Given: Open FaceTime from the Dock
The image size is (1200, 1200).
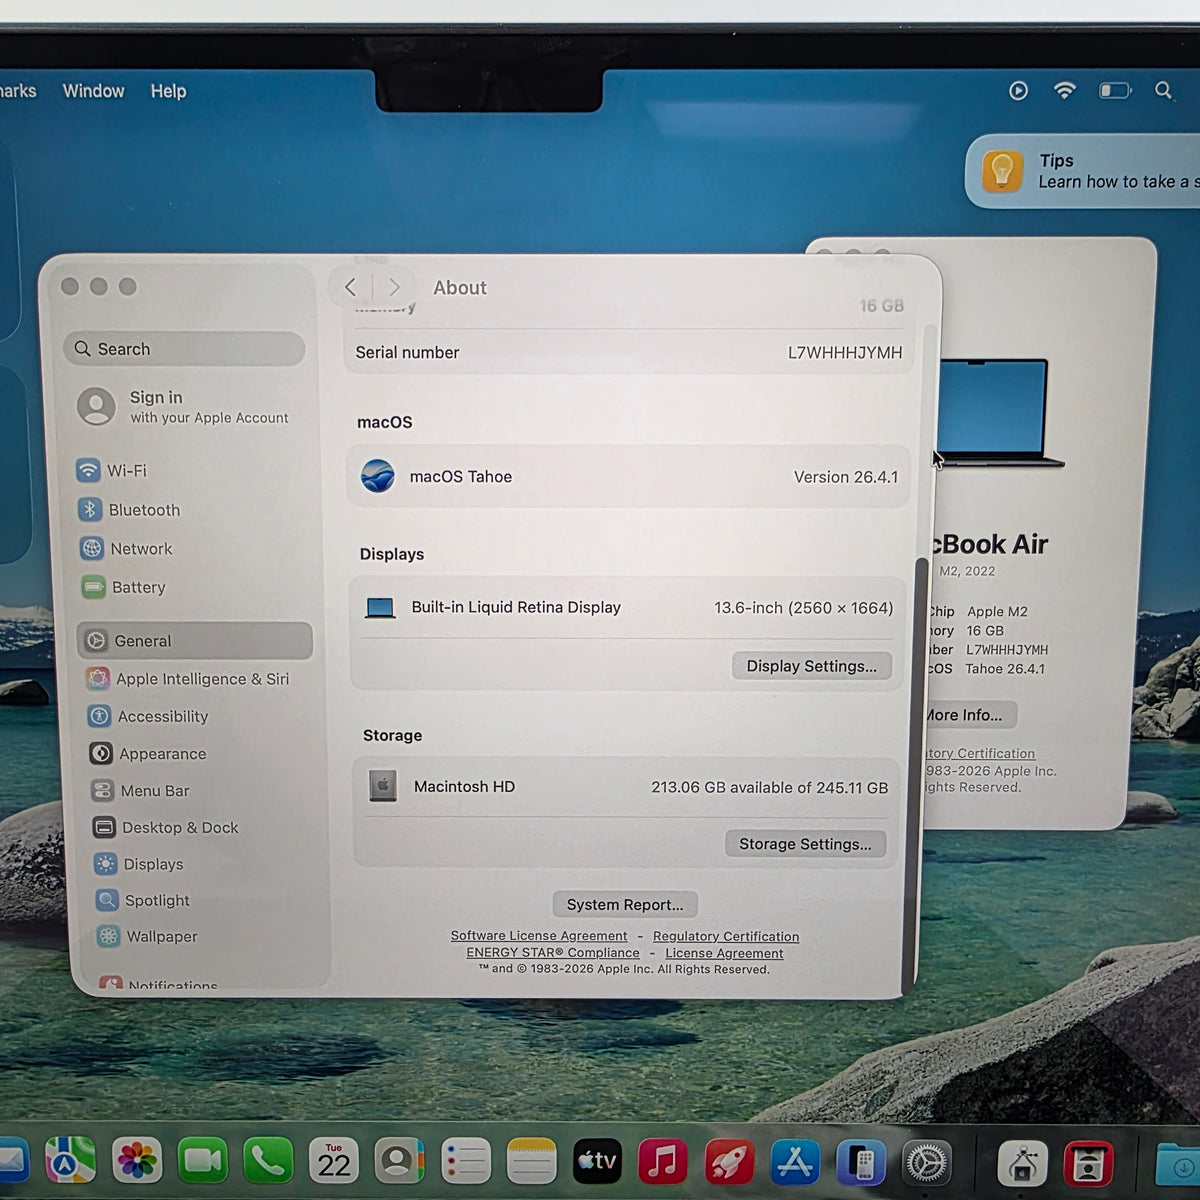Looking at the screenshot, I should [x=202, y=1161].
